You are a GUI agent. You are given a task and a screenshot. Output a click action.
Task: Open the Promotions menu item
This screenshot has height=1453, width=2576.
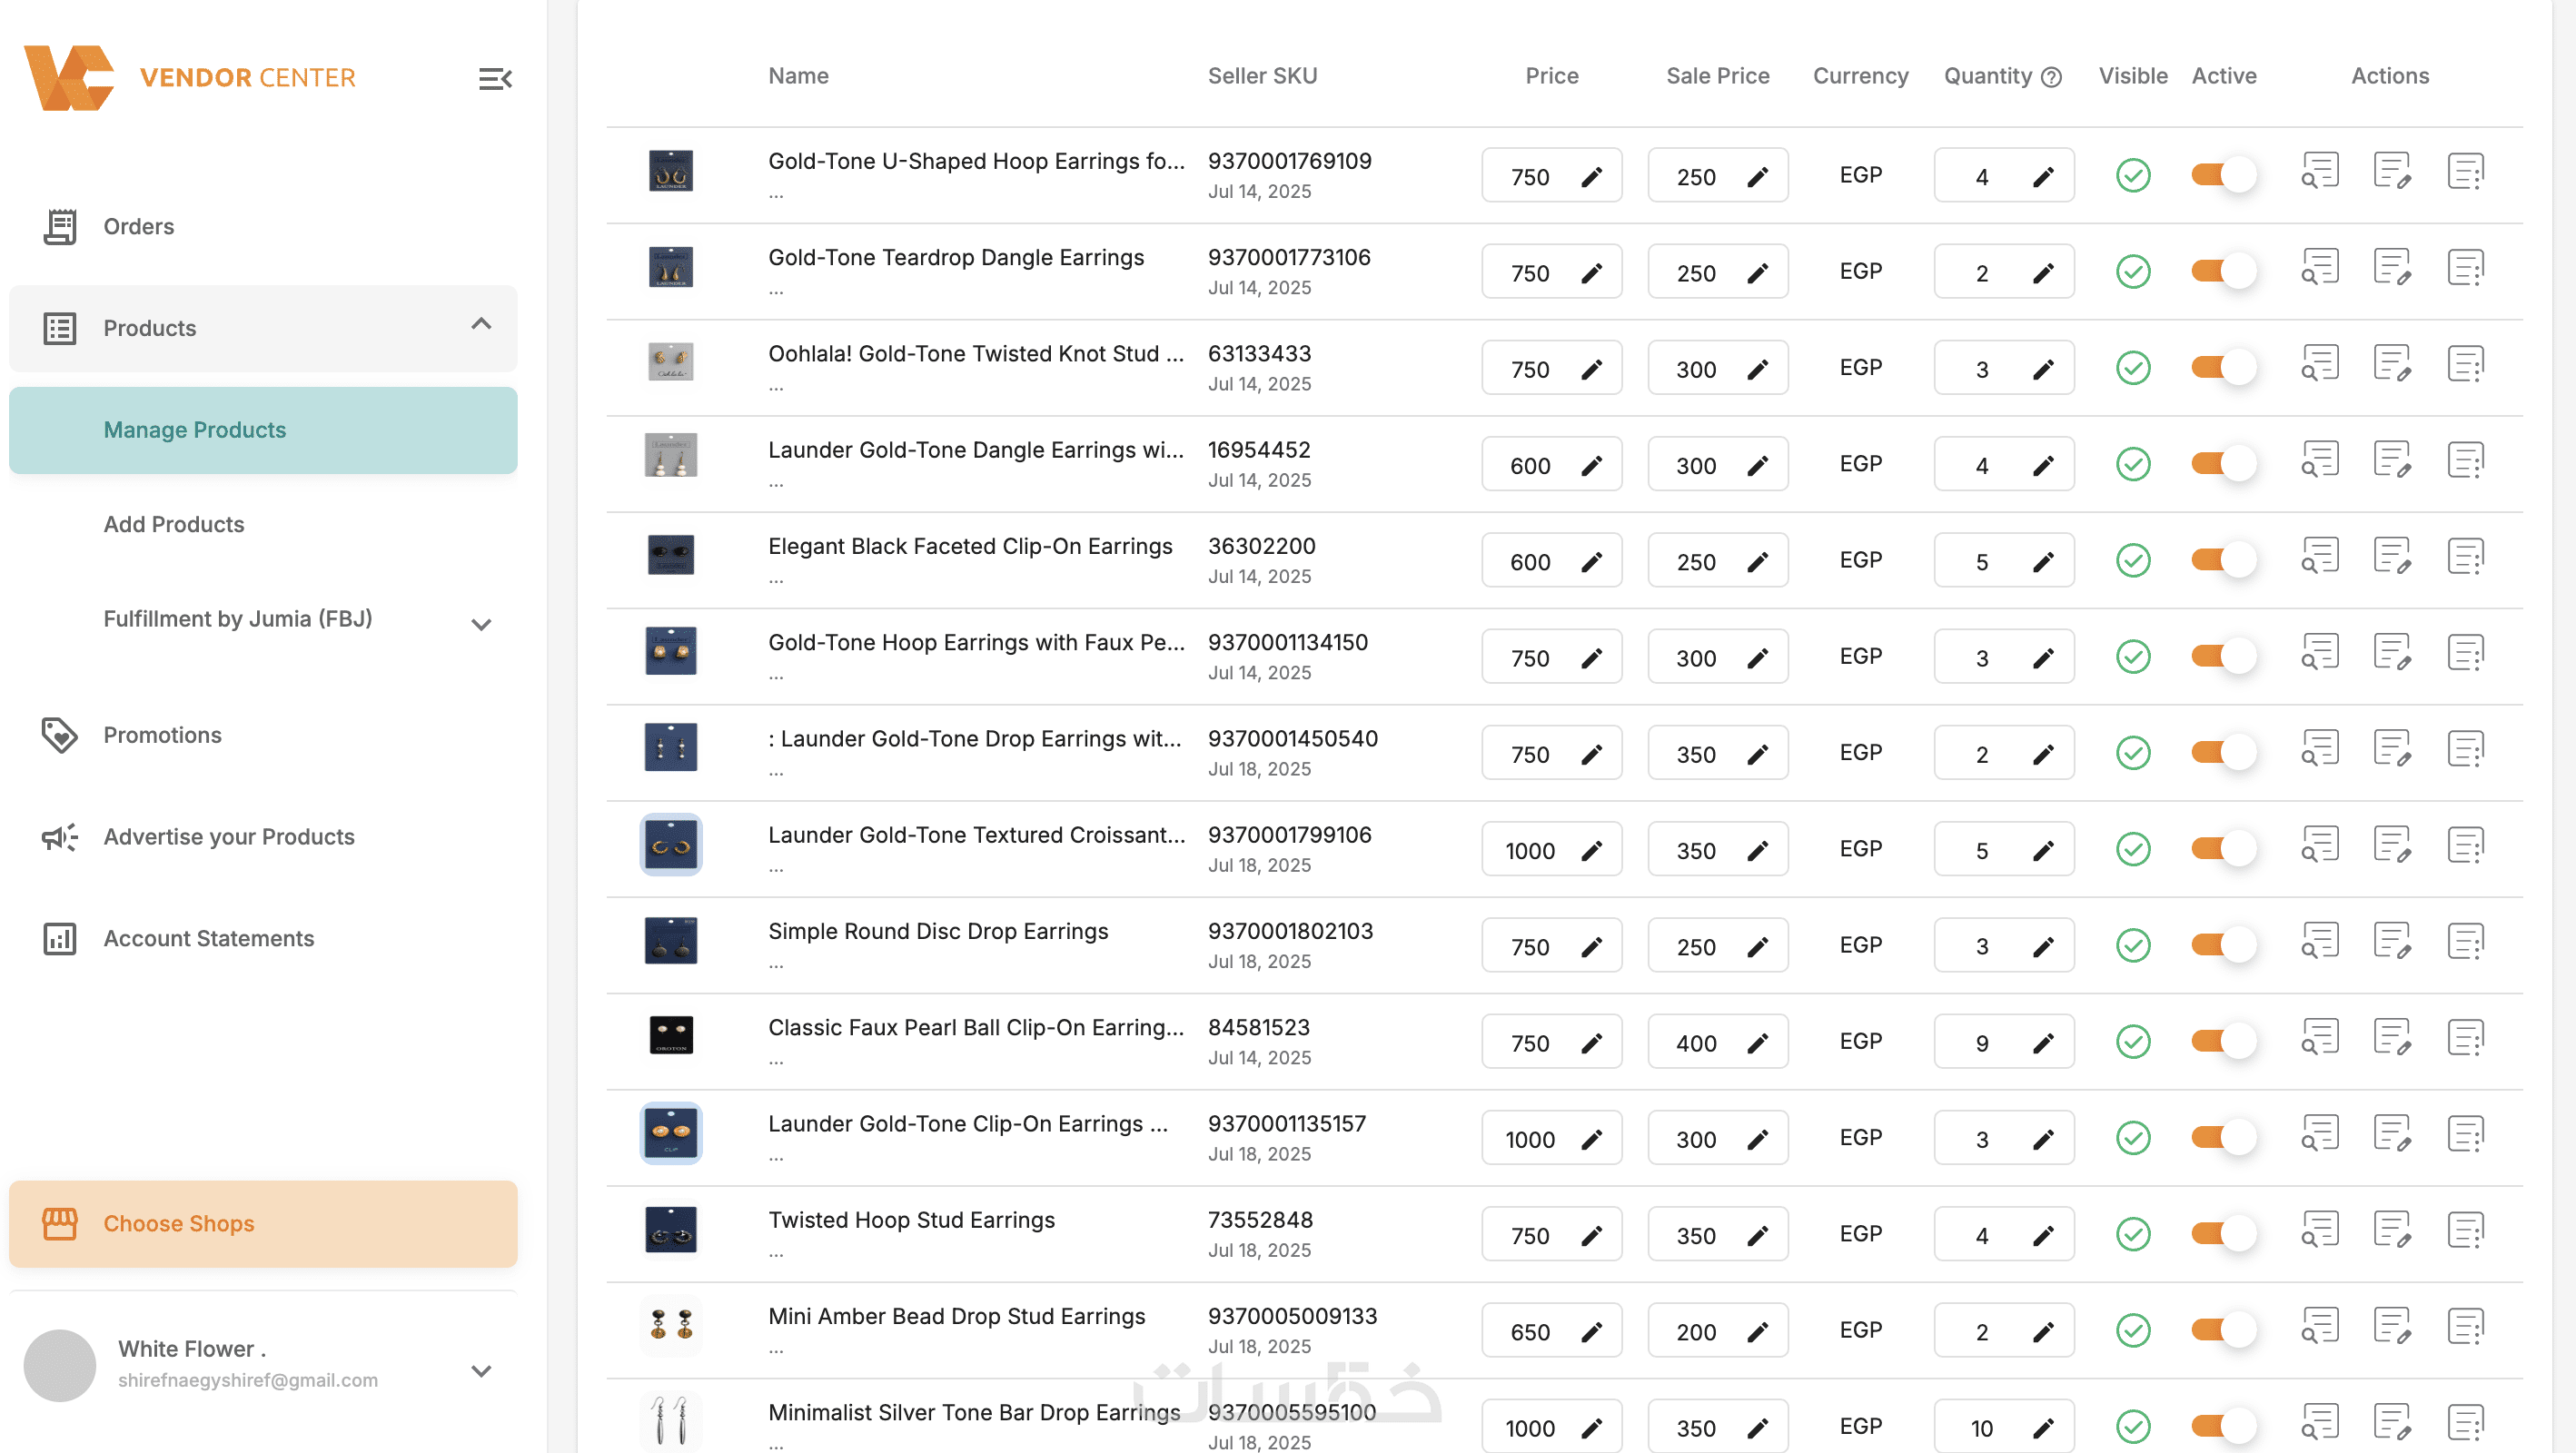tap(162, 735)
